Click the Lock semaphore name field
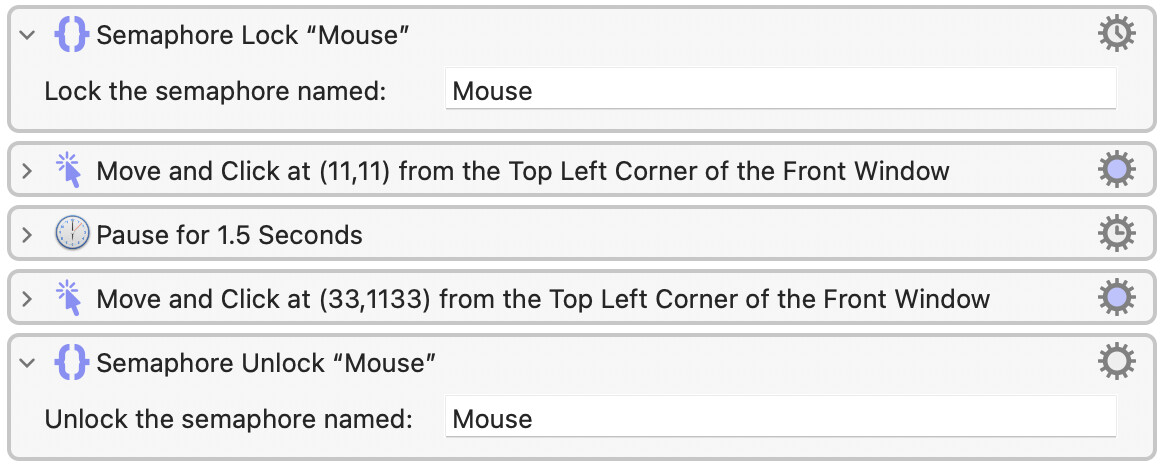The image size is (1162, 466). (x=780, y=91)
